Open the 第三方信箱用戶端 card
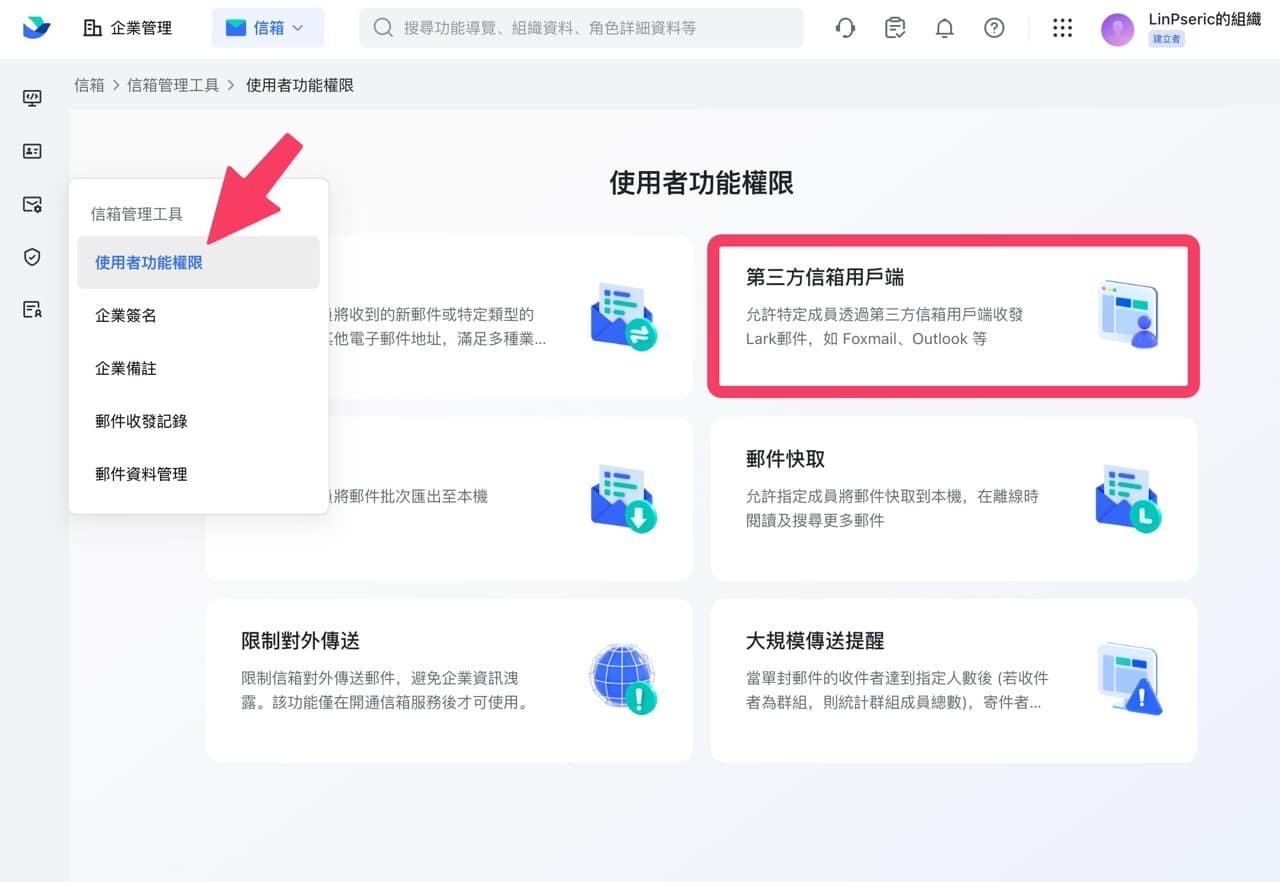The width and height of the screenshot is (1280, 882). coord(953,317)
